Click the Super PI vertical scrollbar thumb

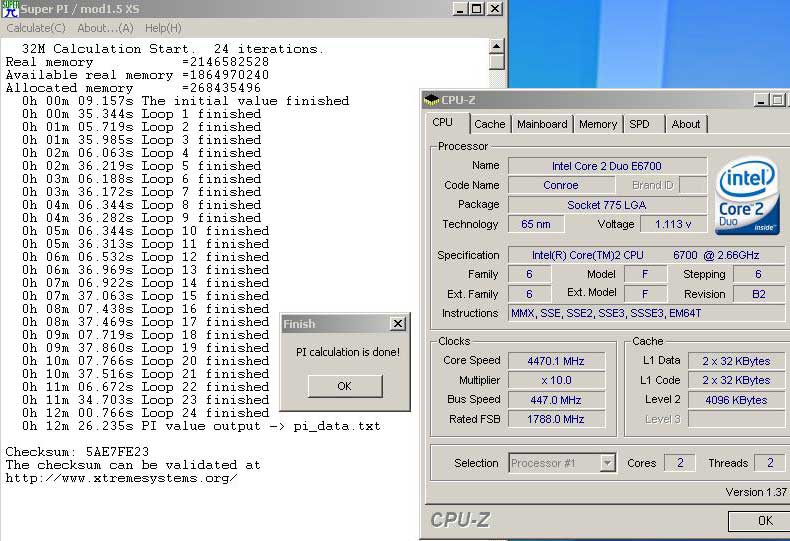click(496, 62)
